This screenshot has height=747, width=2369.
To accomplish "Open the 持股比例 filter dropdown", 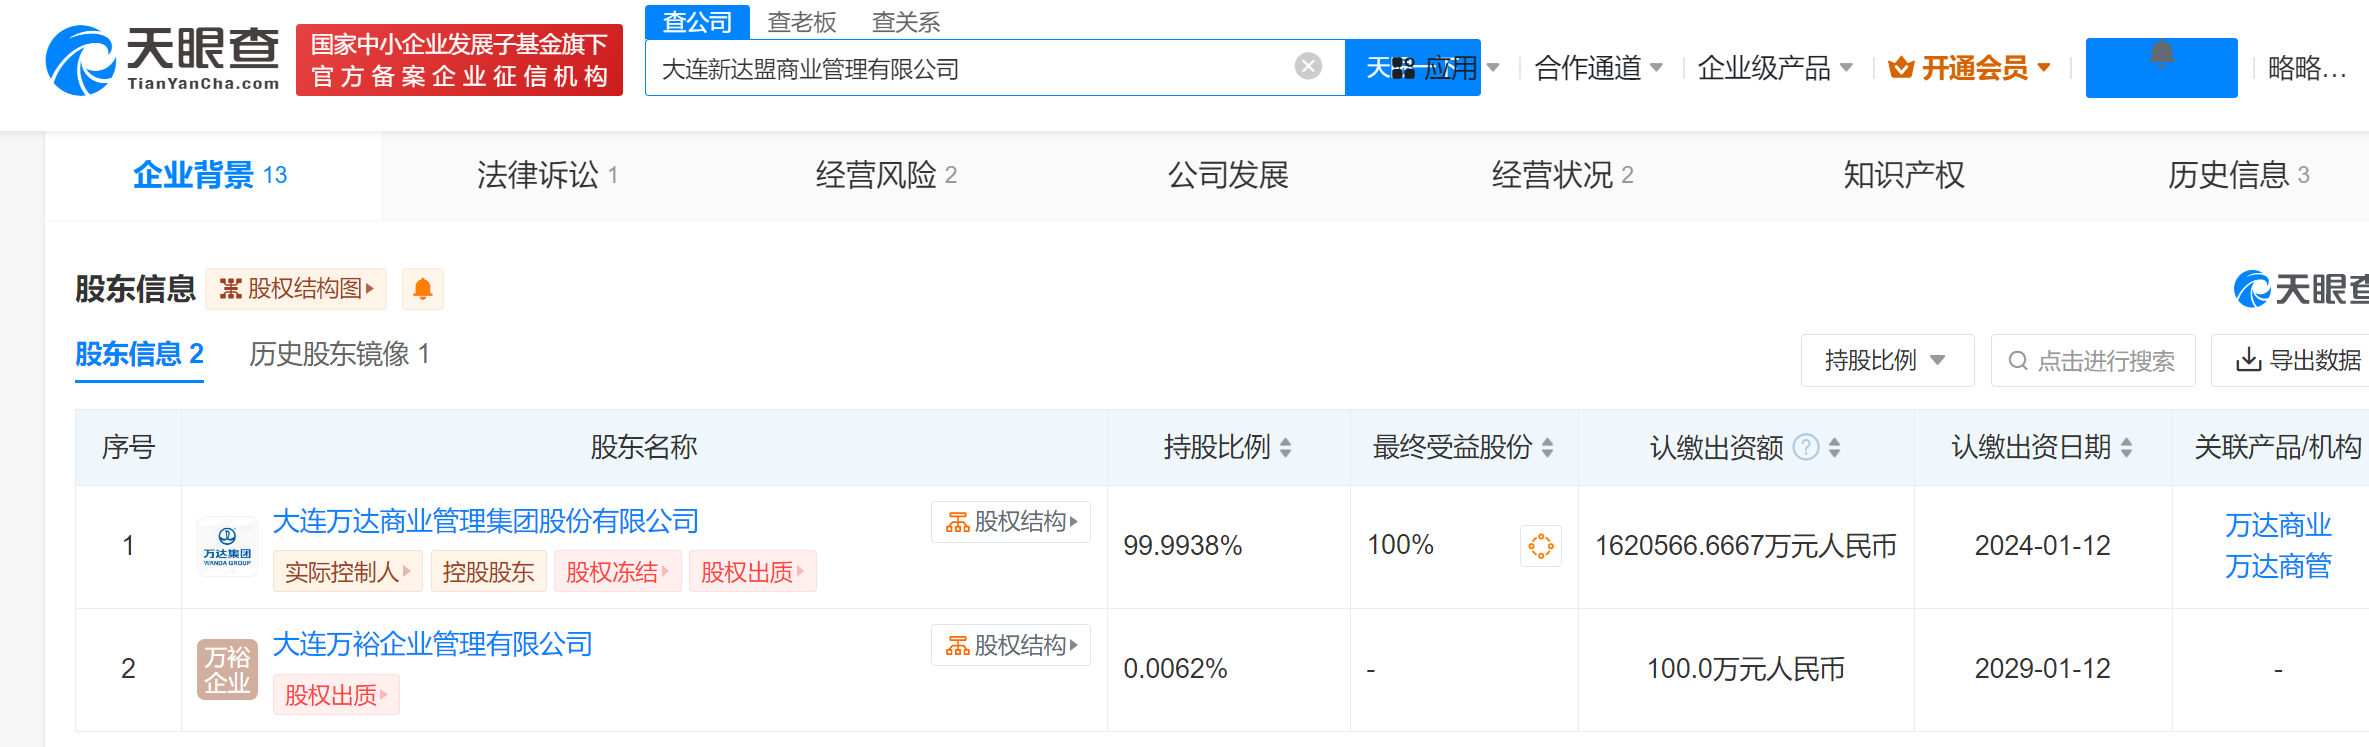I will point(1886,360).
